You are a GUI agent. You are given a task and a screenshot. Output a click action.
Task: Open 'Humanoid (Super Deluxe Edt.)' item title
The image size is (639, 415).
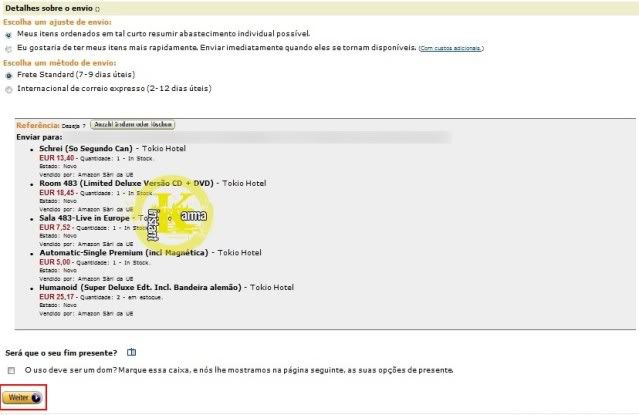pos(140,287)
